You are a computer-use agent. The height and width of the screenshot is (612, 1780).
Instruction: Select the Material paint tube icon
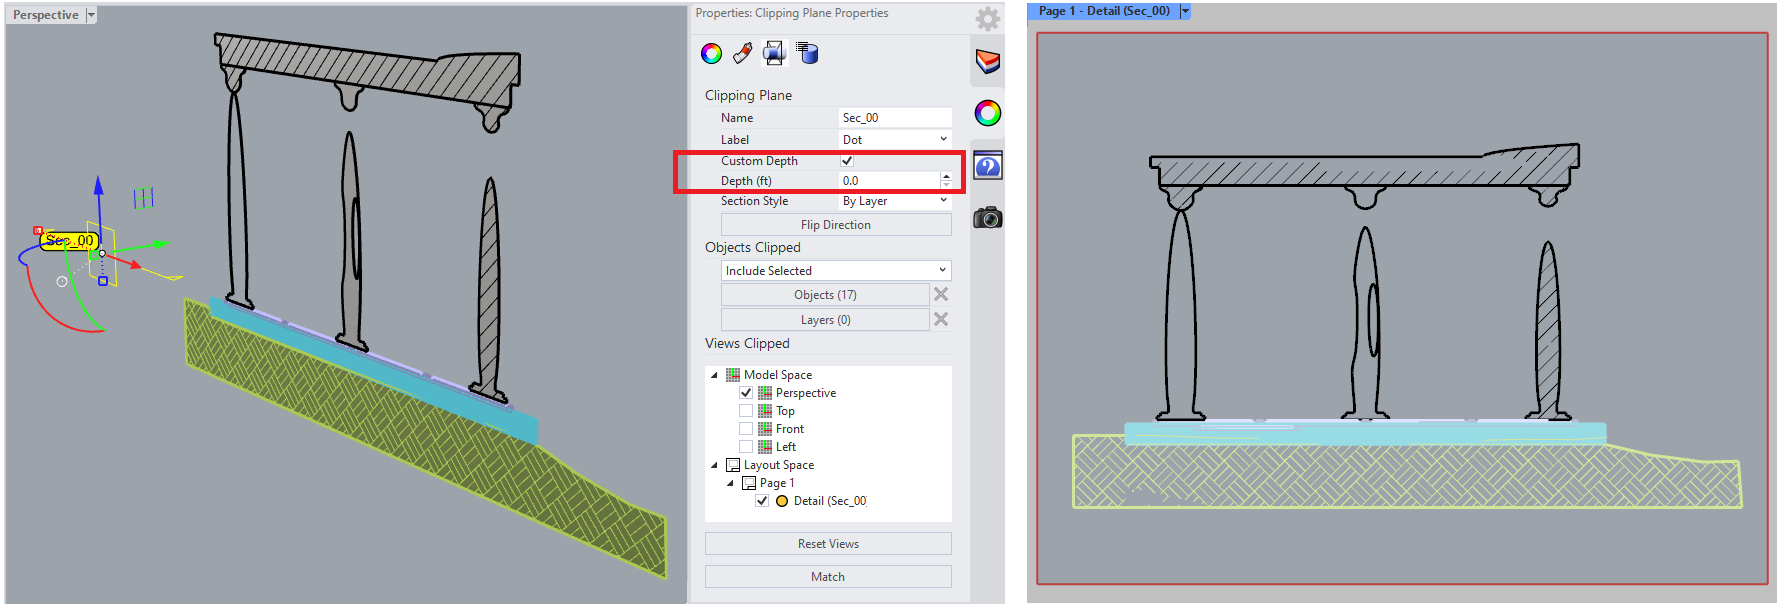(x=742, y=54)
